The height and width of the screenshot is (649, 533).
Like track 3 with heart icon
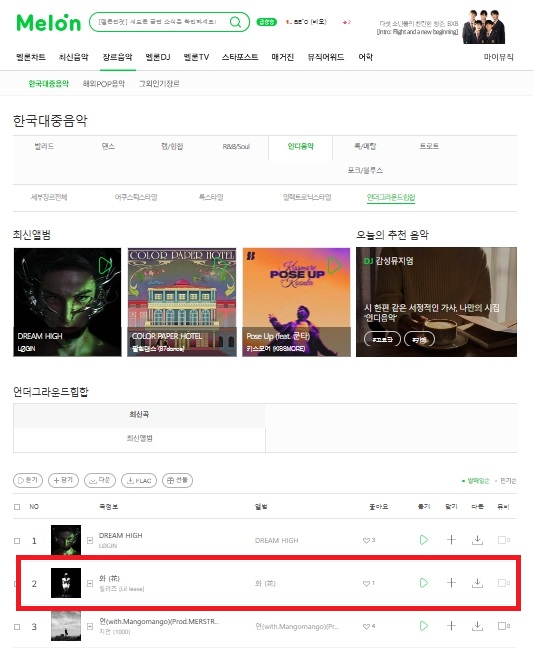click(x=366, y=627)
